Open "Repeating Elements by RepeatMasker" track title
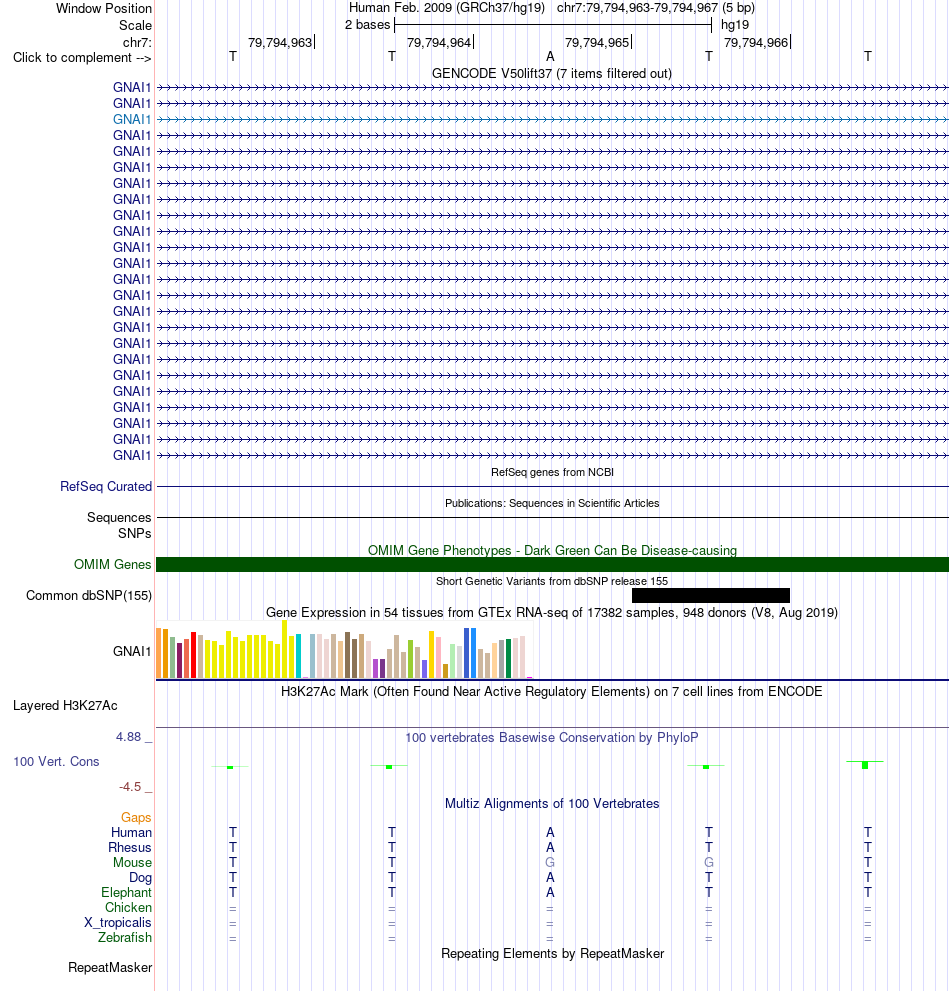The width and height of the screenshot is (950, 991). (x=552, y=953)
